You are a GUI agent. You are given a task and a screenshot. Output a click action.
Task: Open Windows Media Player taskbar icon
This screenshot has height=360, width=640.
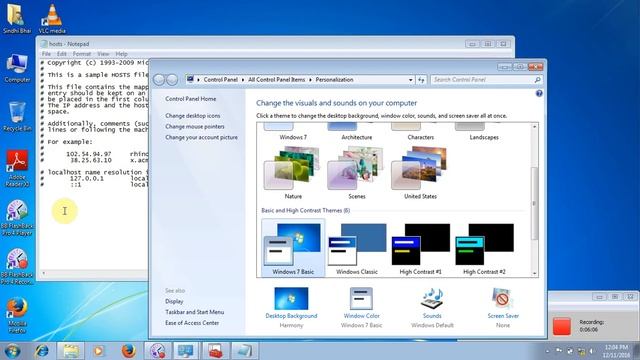pyautogui.click(x=98, y=351)
